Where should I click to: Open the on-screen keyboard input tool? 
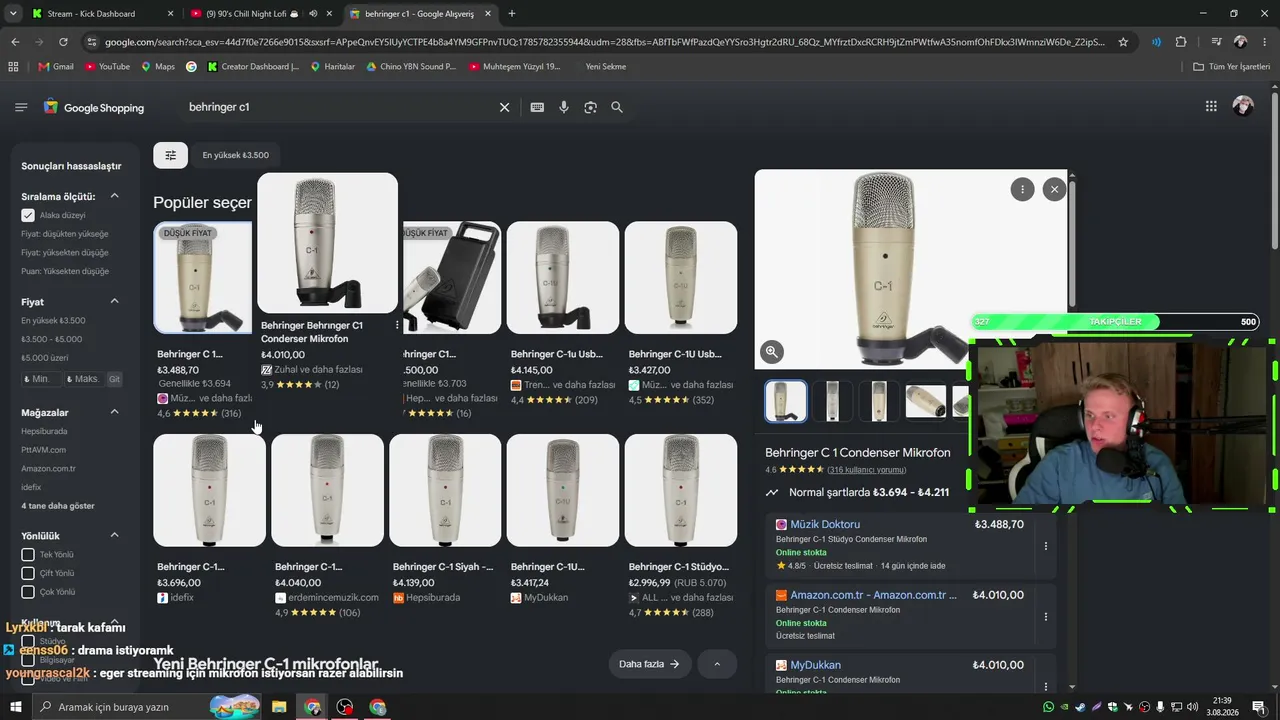click(537, 107)
